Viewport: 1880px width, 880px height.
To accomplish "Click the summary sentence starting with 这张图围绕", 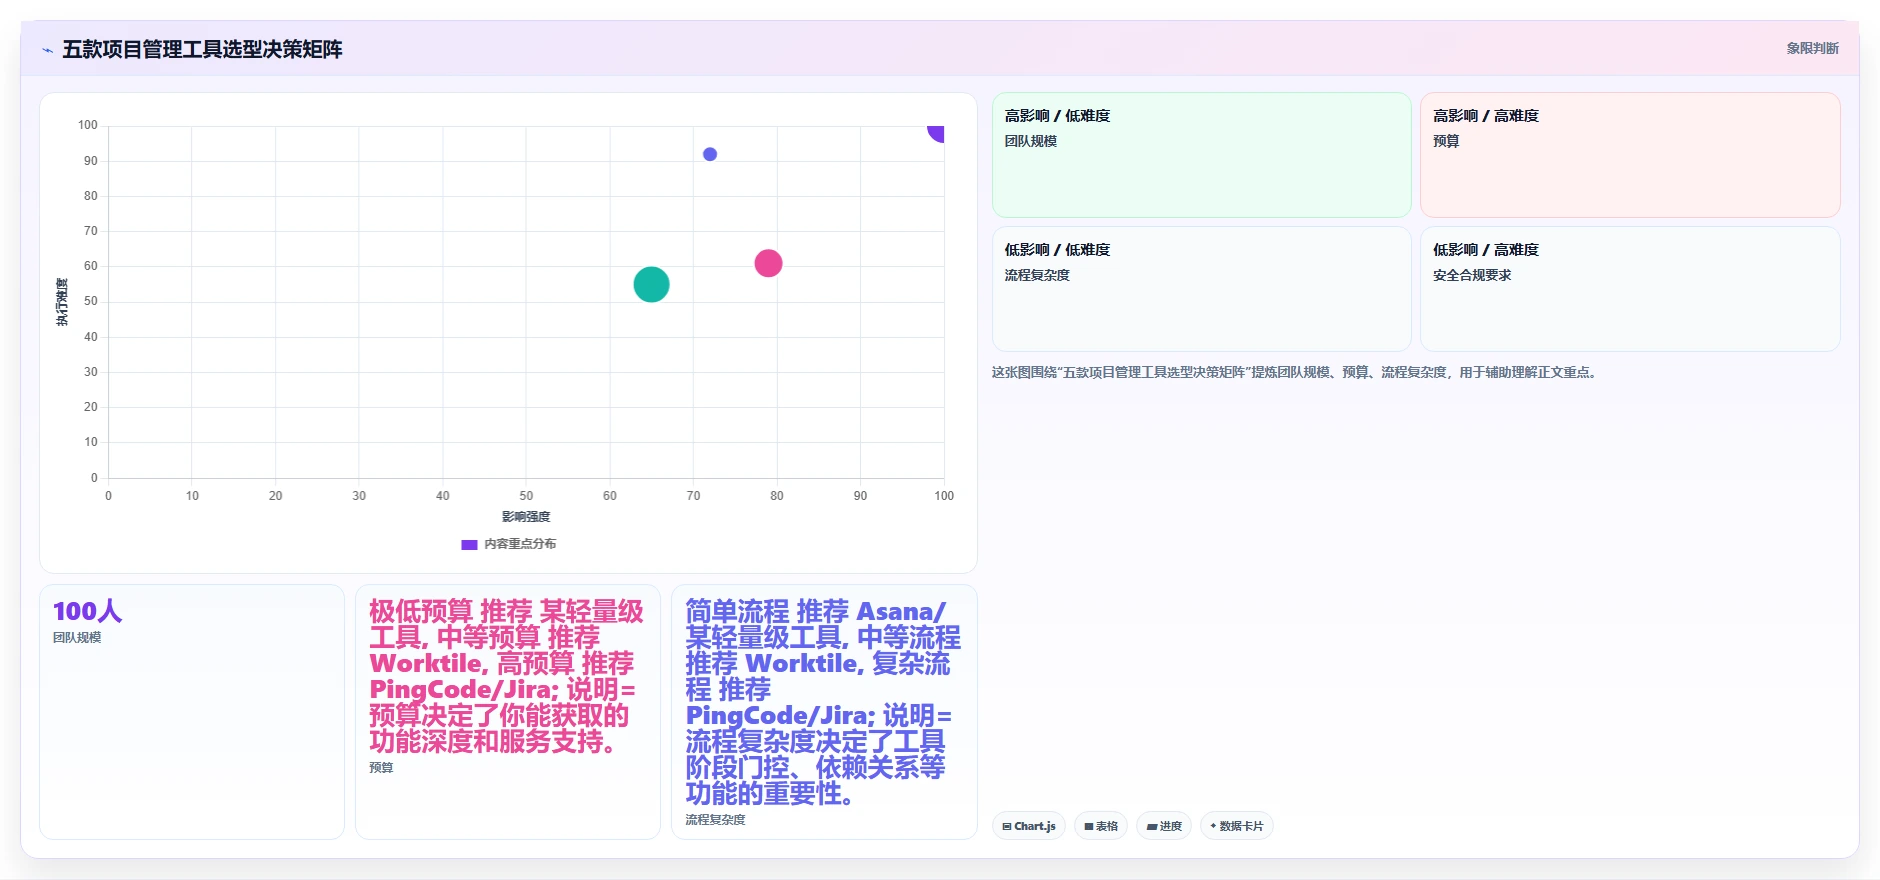I will point(1296,372).
